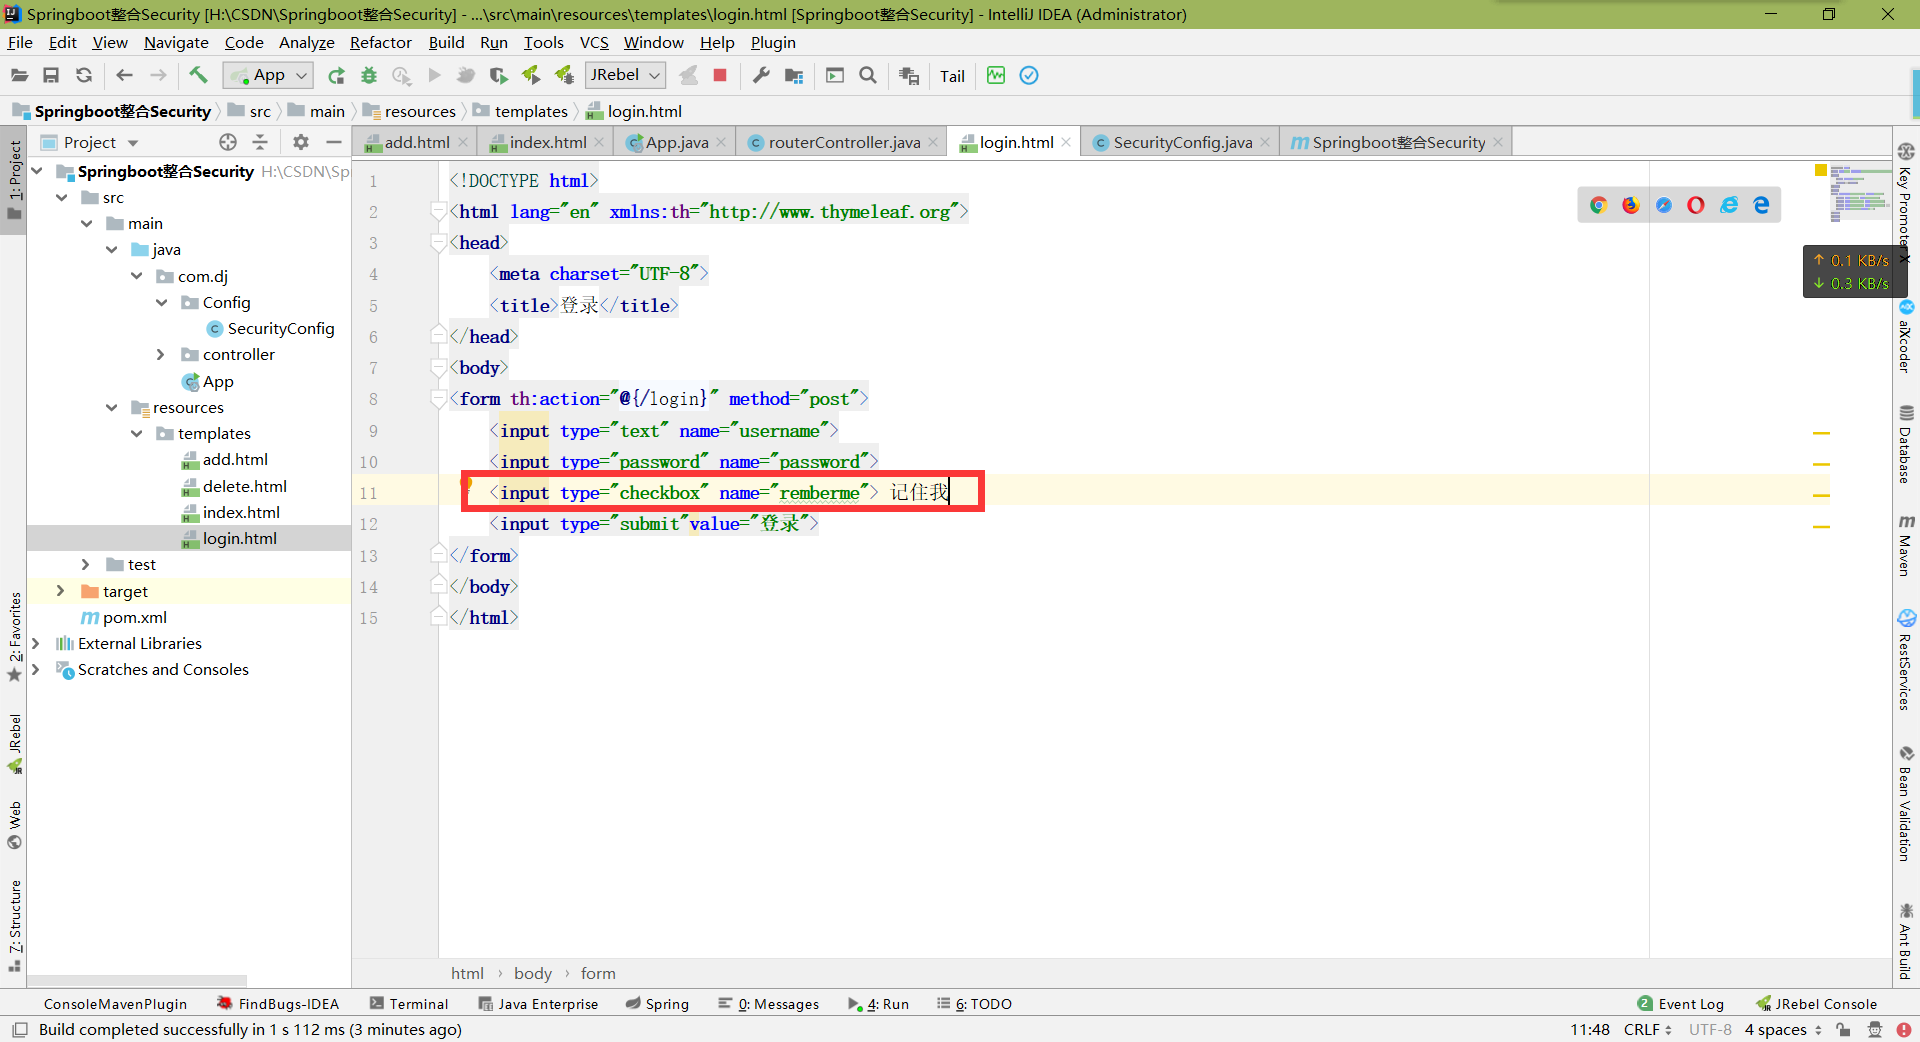The width and height of the screenshot is (1920, 1042).
Task: Open the Maven side panel
Action: [x=1906, y=546]
